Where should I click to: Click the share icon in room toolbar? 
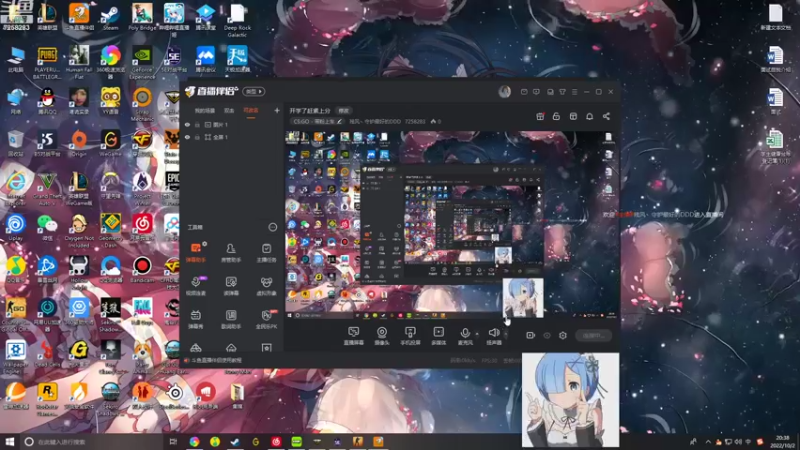pos(606,116)
